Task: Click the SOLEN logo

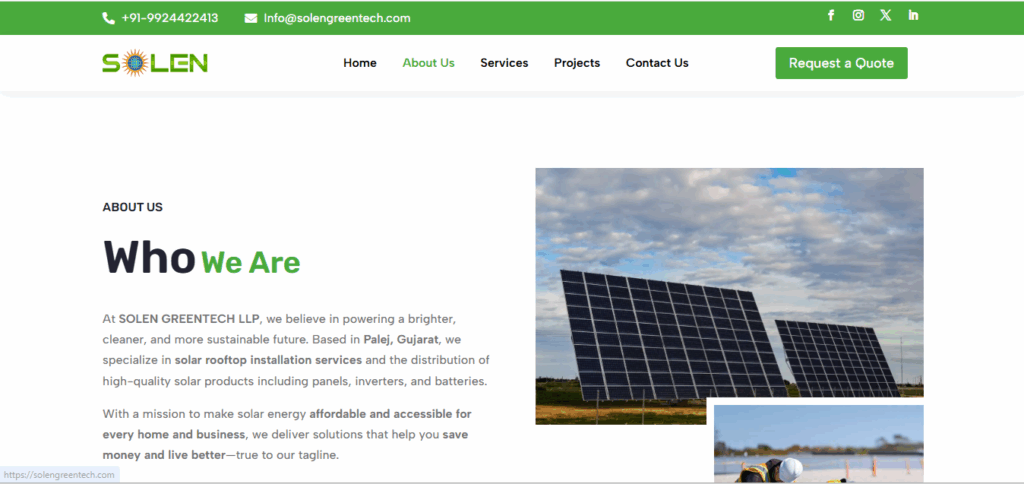Action: pyautogui.click(x=155, y=63)
